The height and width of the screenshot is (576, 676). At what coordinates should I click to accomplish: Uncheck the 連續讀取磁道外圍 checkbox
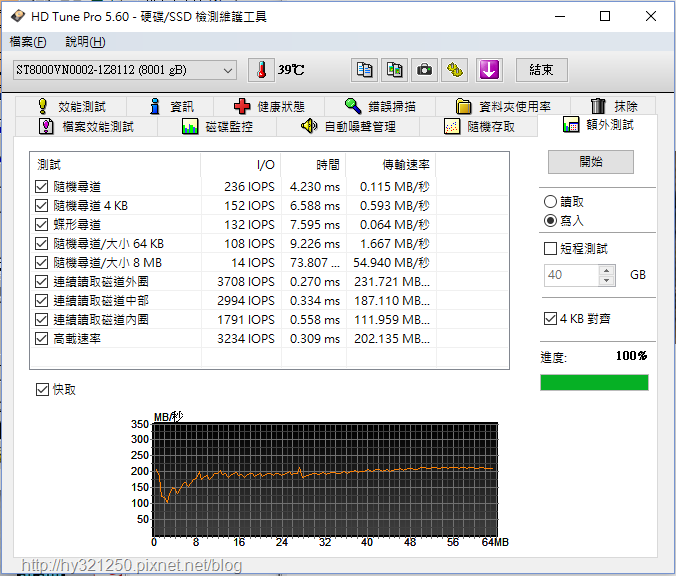41,282
